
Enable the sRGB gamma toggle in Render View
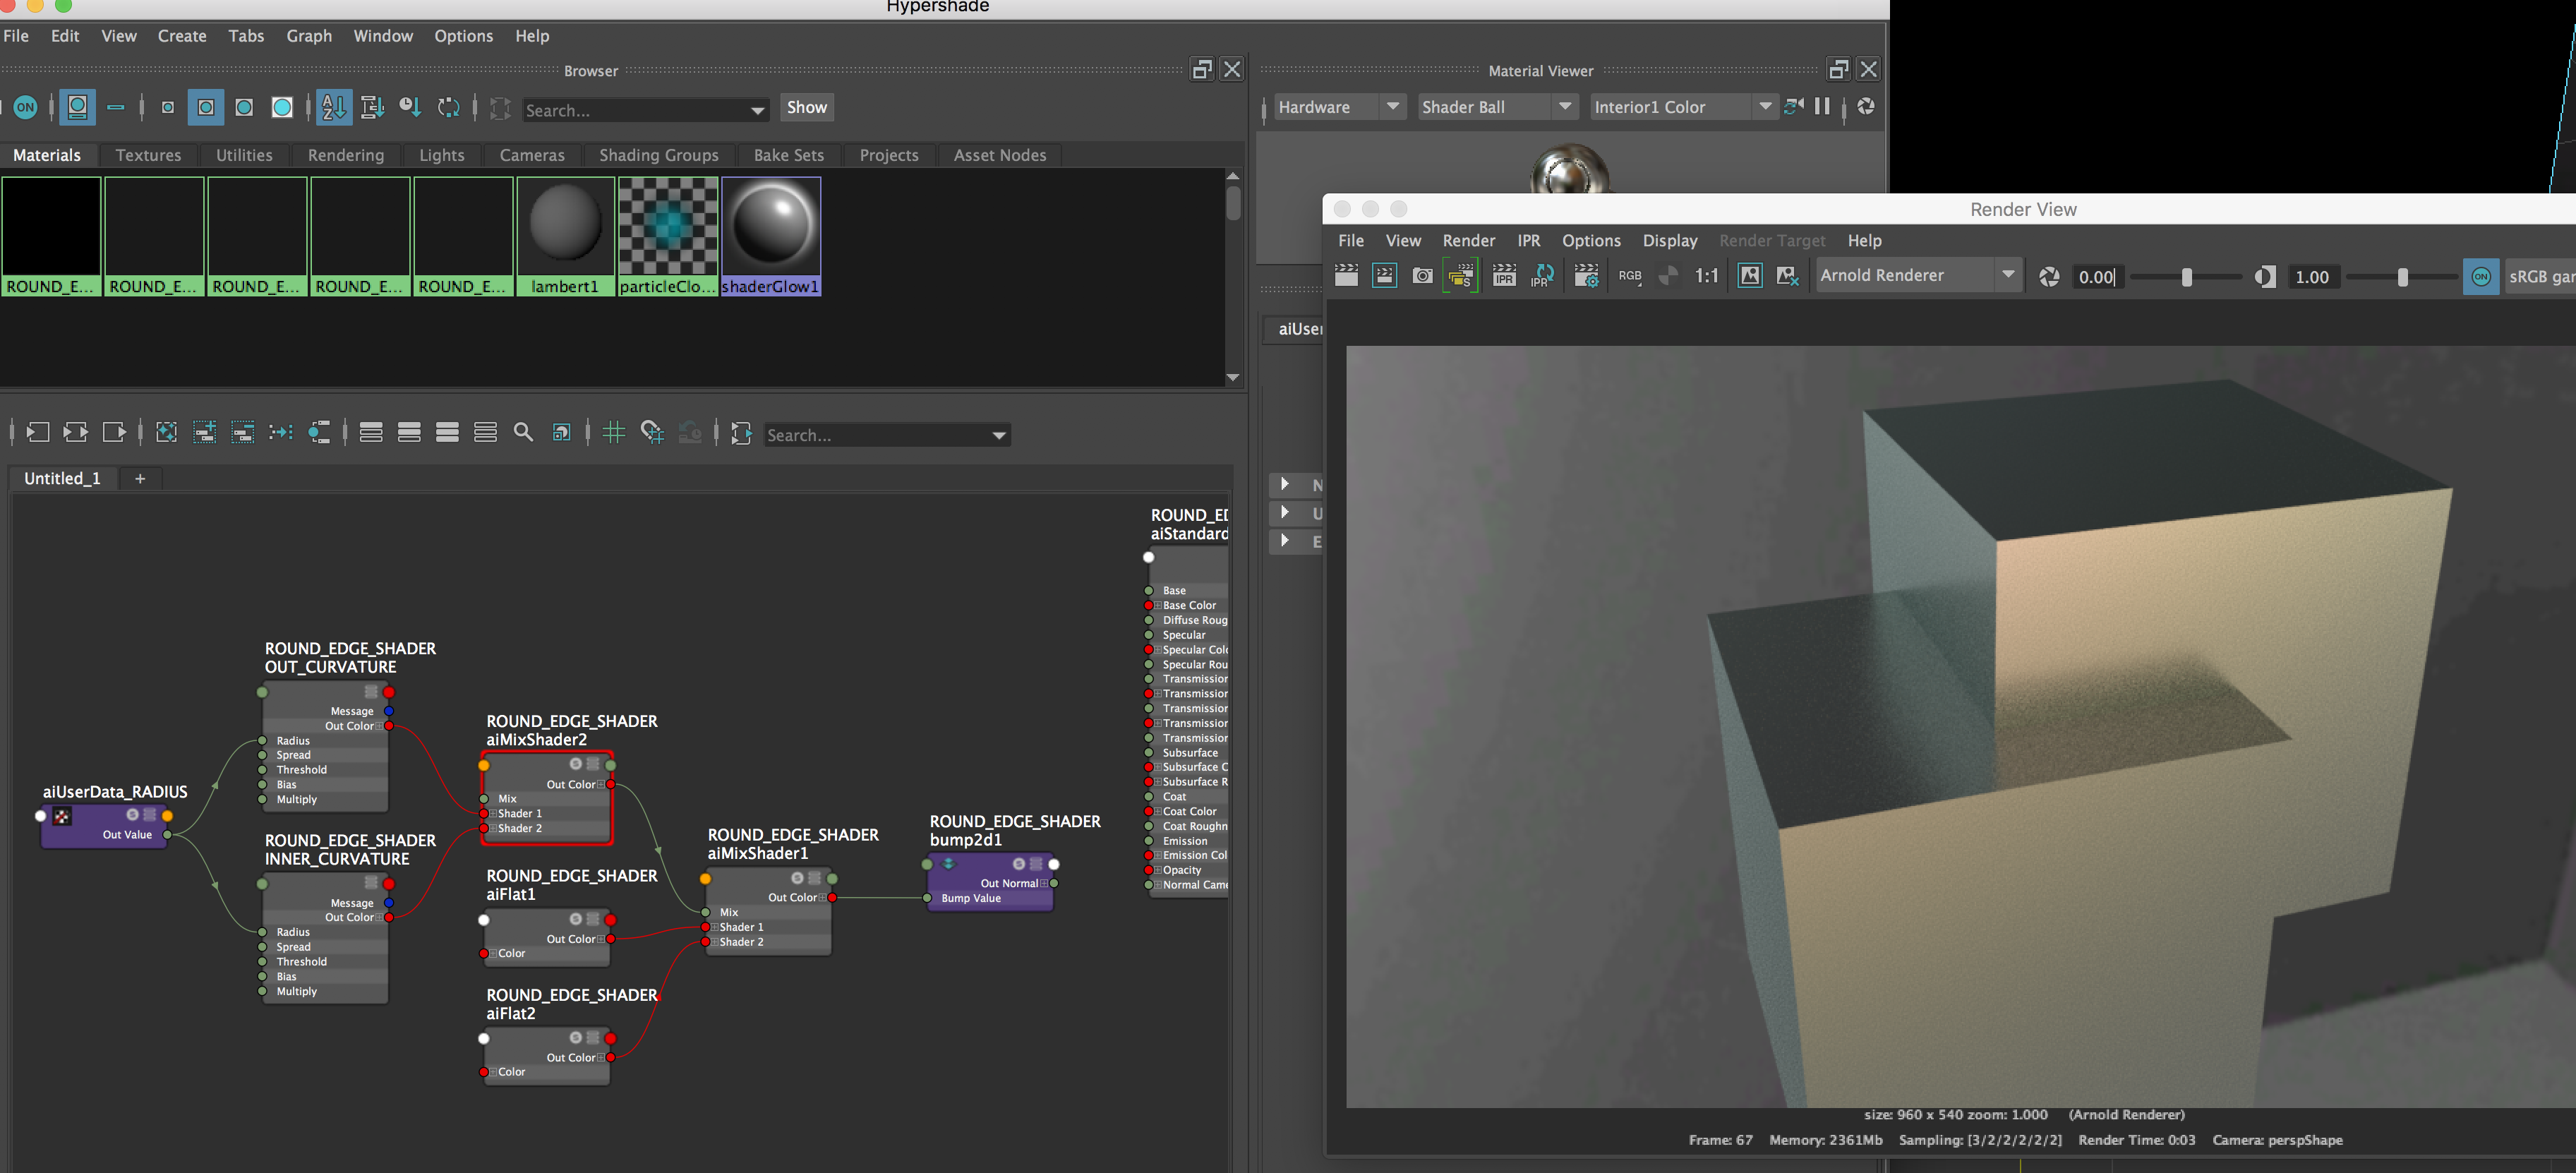(2481, 276)
